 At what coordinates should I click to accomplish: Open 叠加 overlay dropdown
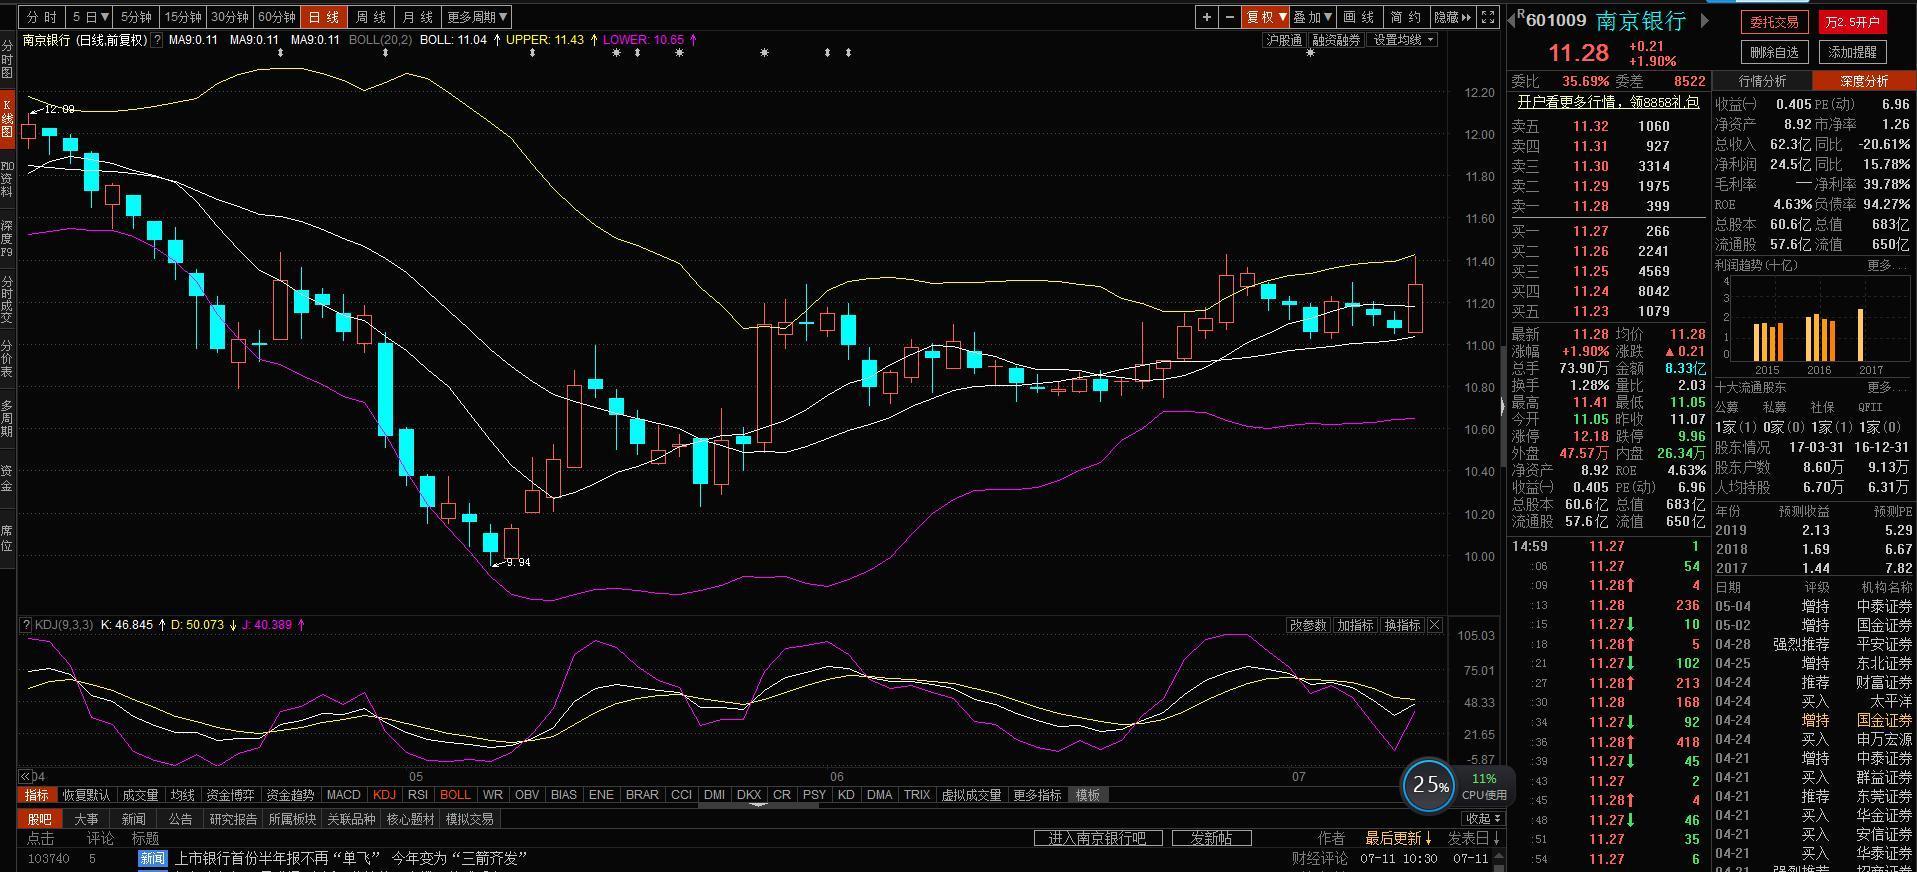tap(1312, 17)
